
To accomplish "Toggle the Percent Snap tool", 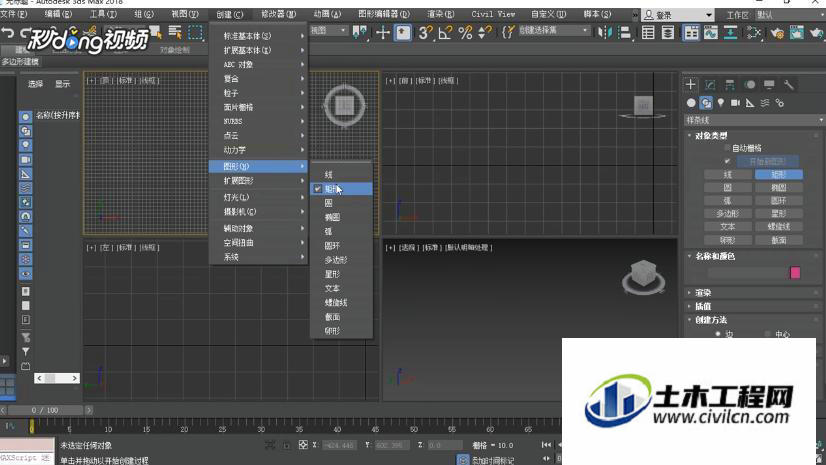I will tap(465, 33).
